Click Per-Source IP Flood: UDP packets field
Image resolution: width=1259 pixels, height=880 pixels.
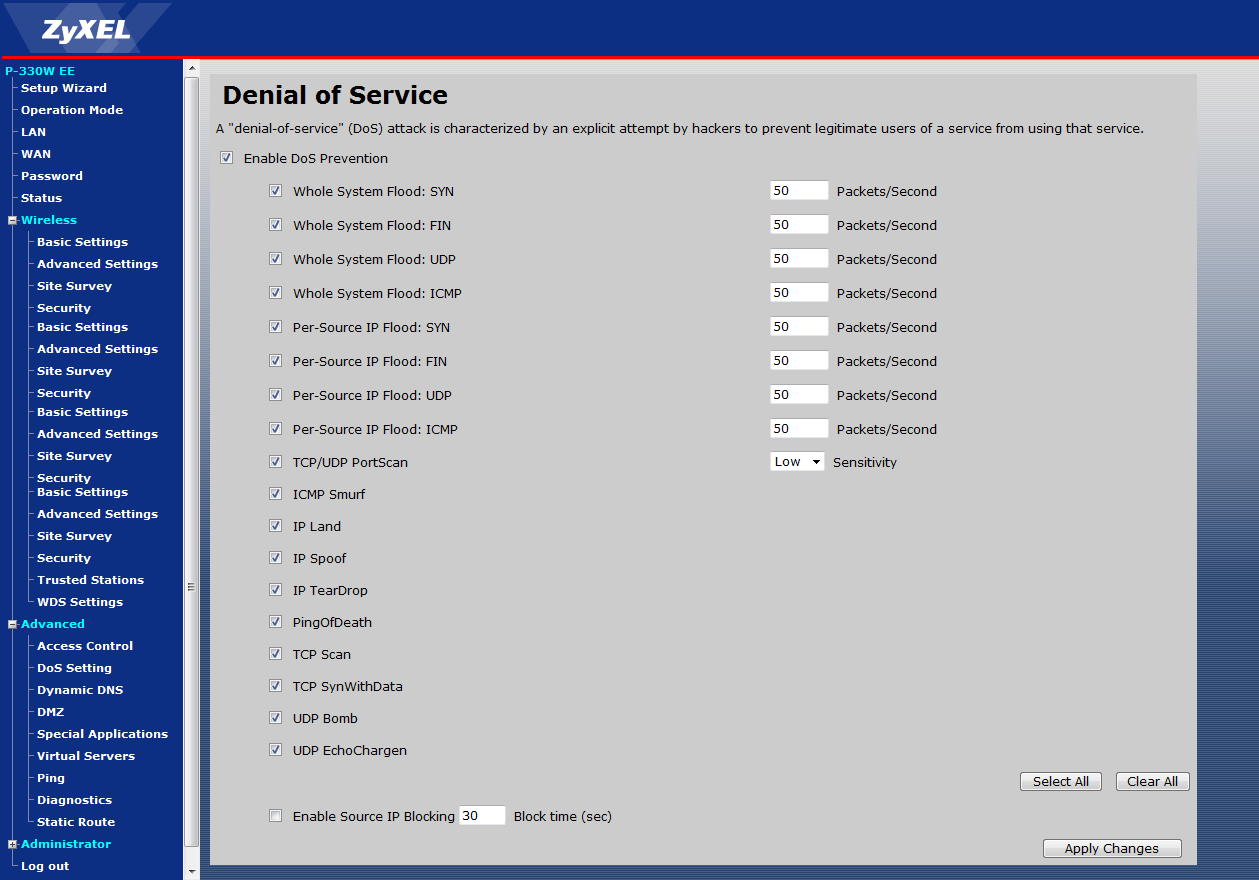pyautogui.click(x=799, y=395)
